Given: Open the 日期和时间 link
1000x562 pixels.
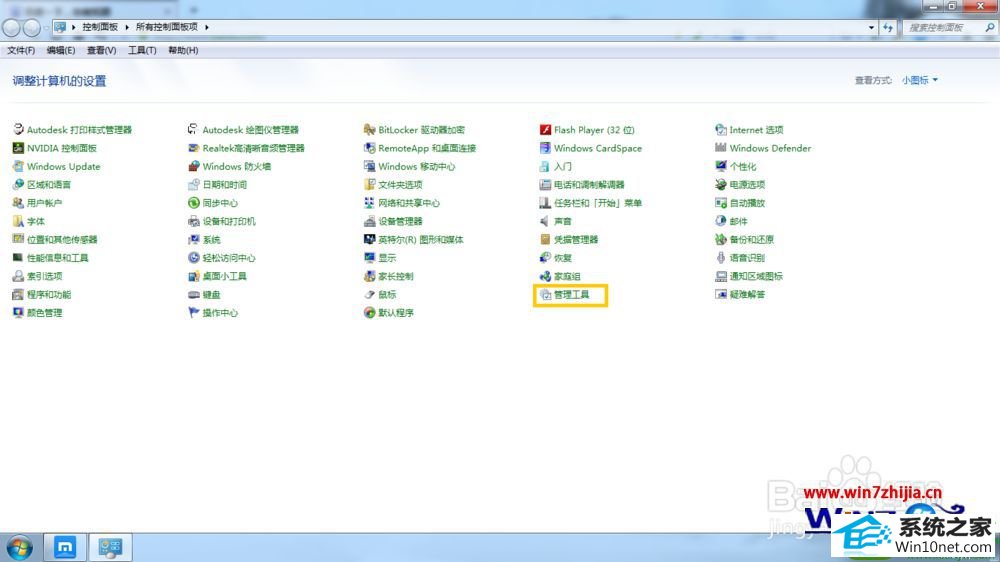Looking at the screenshot, I should point(224,185).
